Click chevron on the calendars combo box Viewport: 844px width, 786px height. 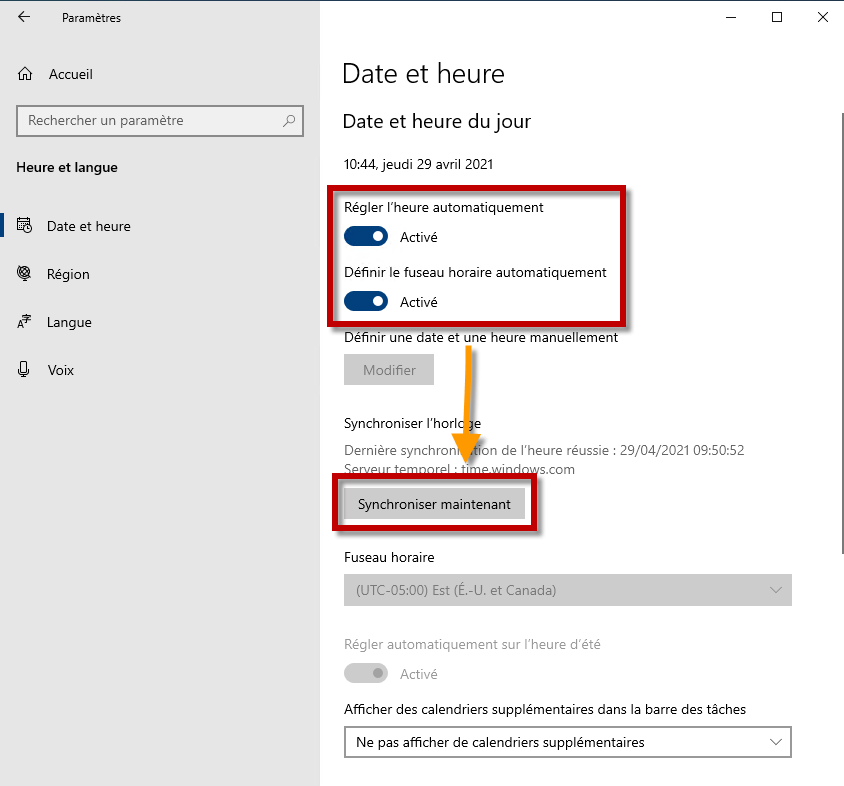tap(776, 742)
